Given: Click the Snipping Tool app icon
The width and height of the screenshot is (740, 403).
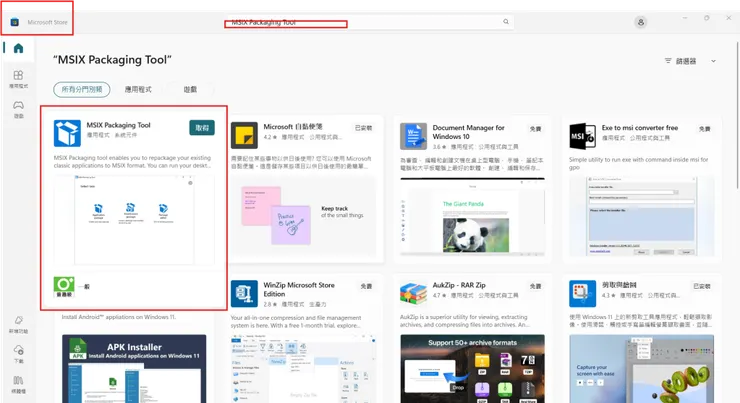Looking at the screenshot, I should tap(582, 294).
